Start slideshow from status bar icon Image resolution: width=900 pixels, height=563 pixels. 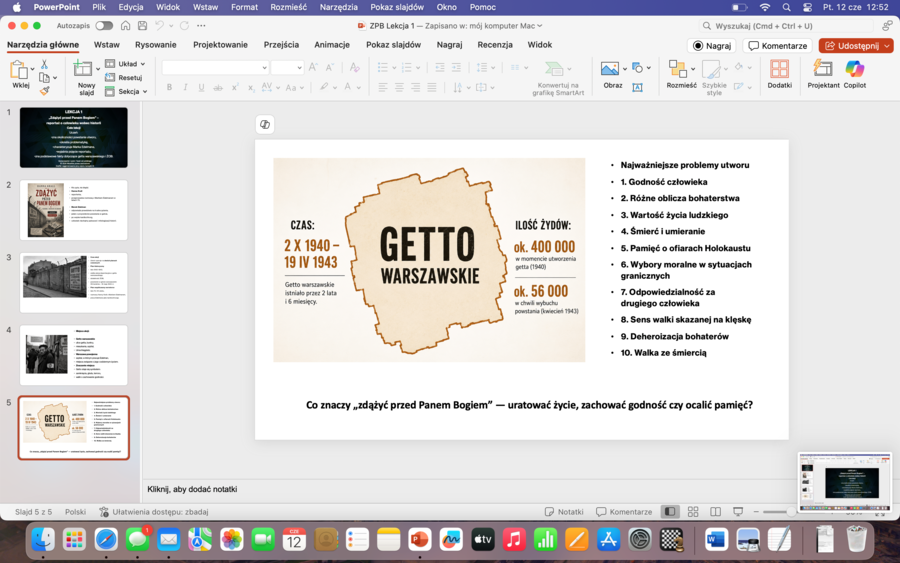coord(738,511)
